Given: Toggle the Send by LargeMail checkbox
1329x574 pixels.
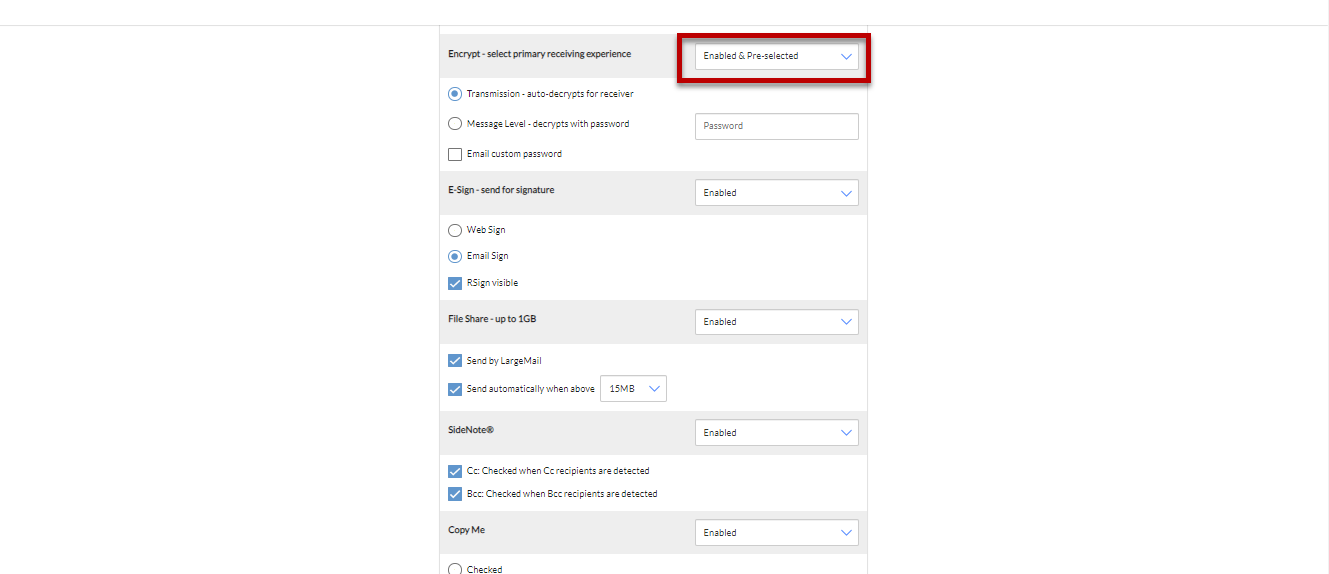Looking at the screenshot, I should tap(455, 361).
